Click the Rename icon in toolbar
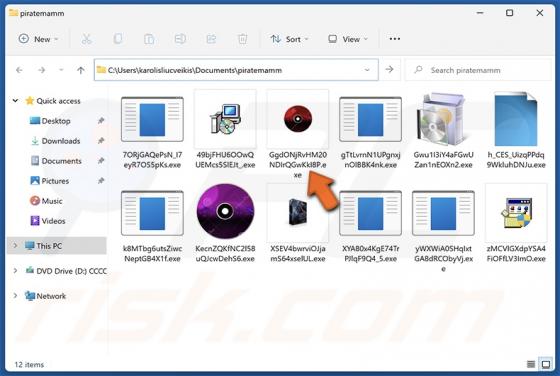This screenshot has width=560, height=376. 180,39
